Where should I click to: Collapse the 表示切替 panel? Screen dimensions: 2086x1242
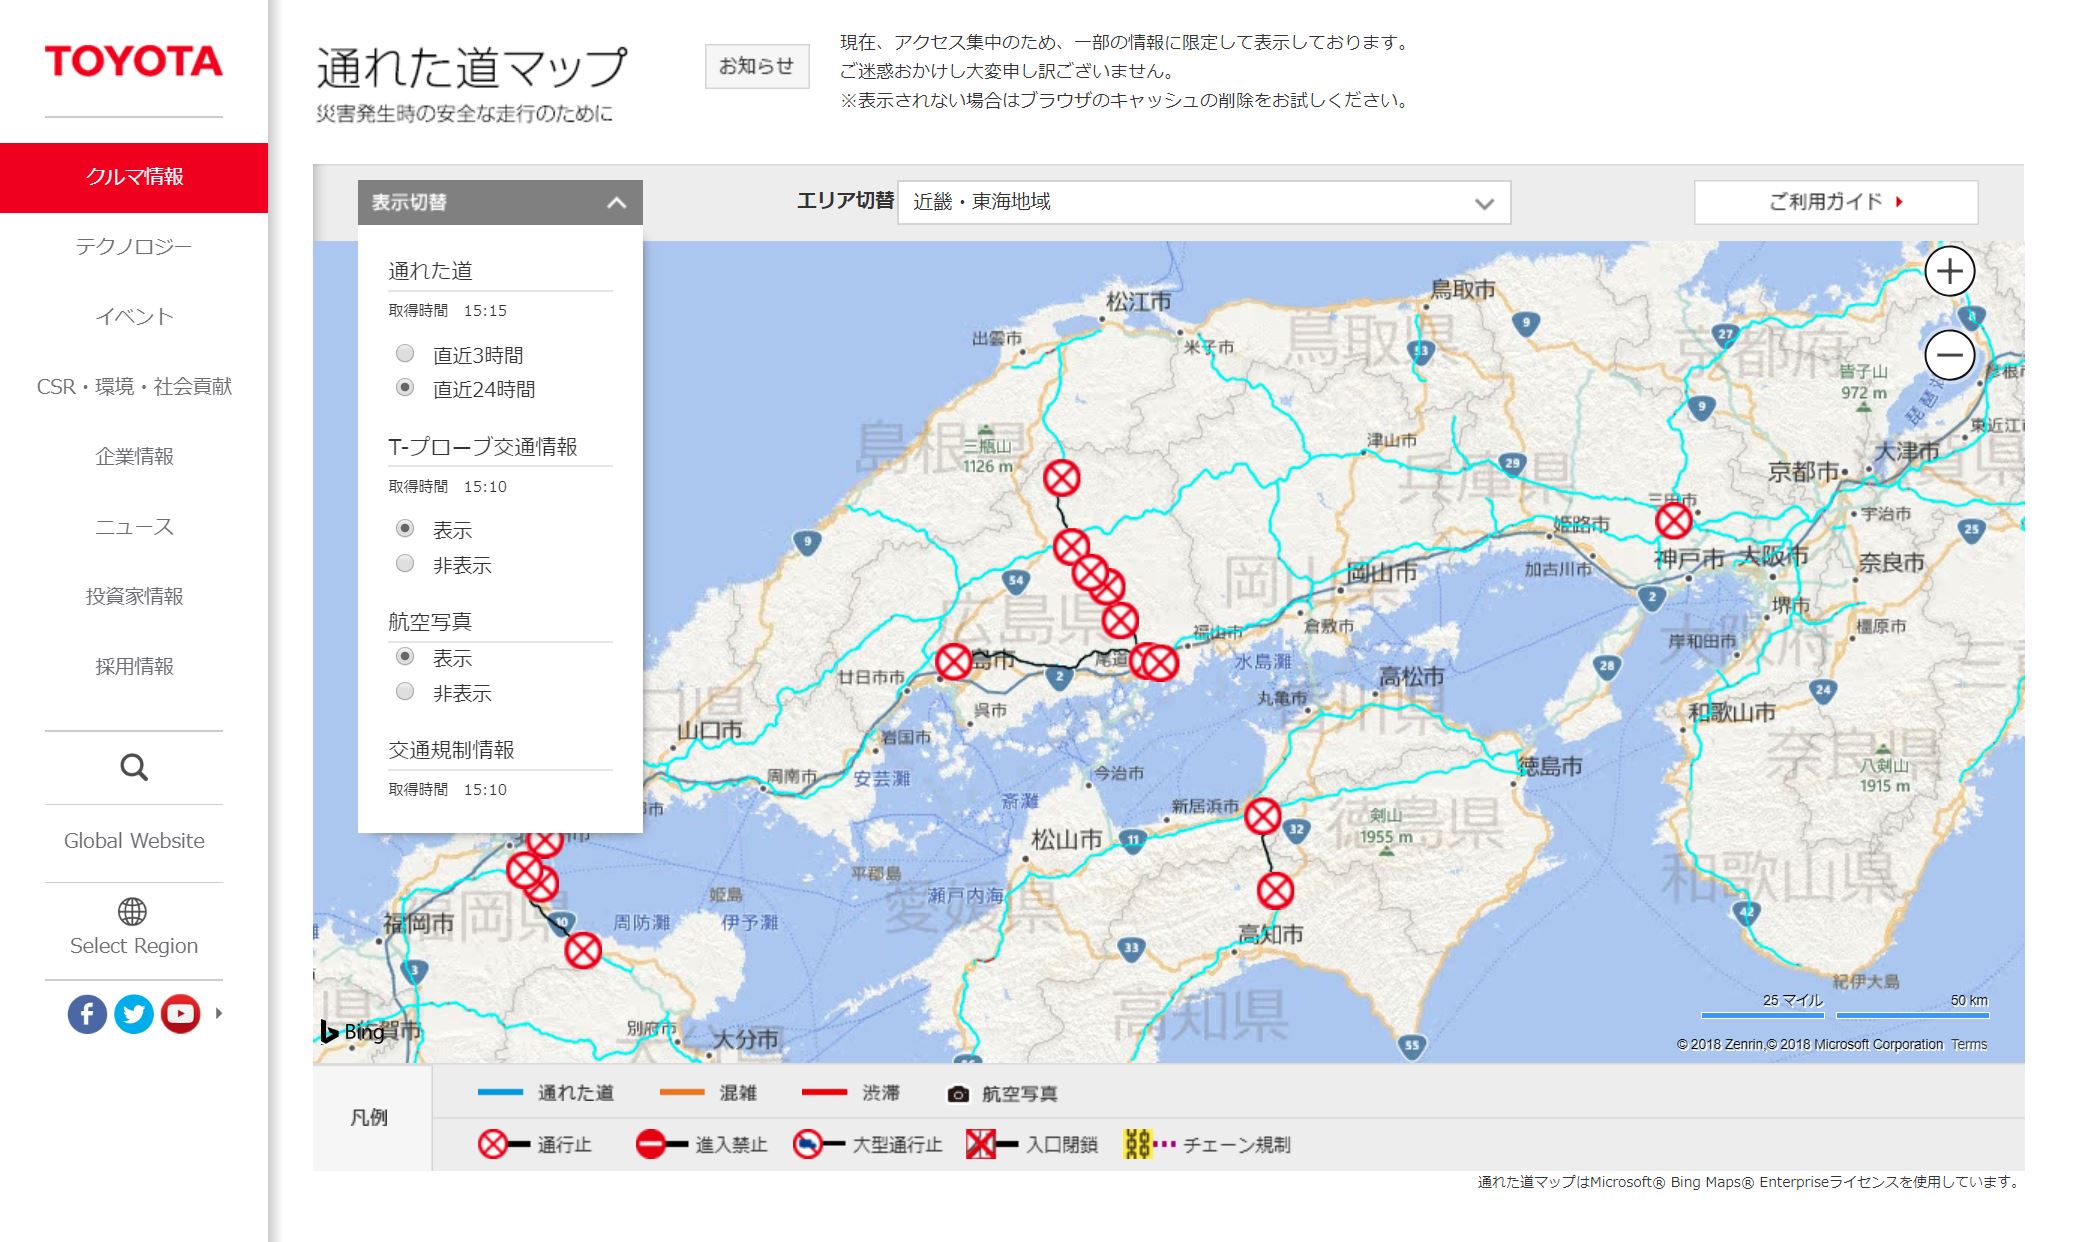(616, 203)
